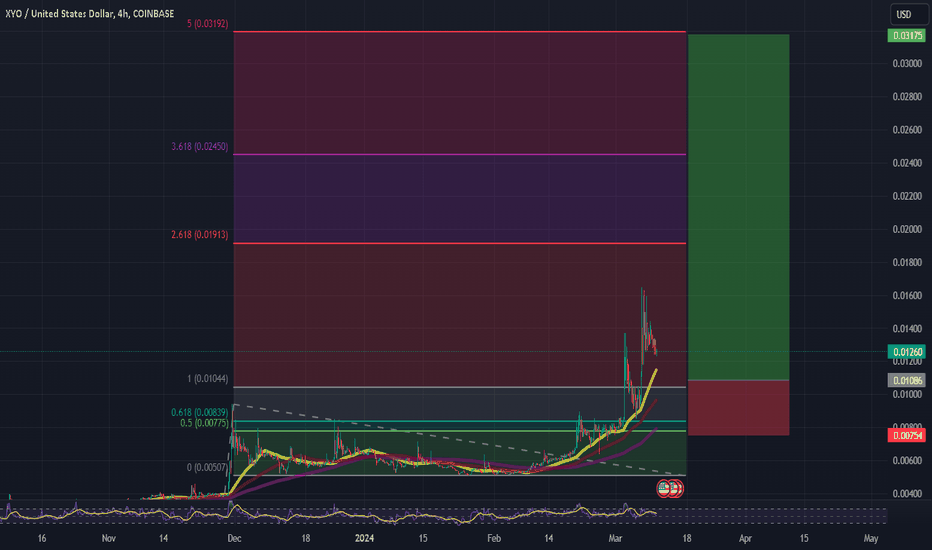Click the XYO / United States Dollar chart title
The width and height of the screenshot is (932, 550).
coord(90,13)
